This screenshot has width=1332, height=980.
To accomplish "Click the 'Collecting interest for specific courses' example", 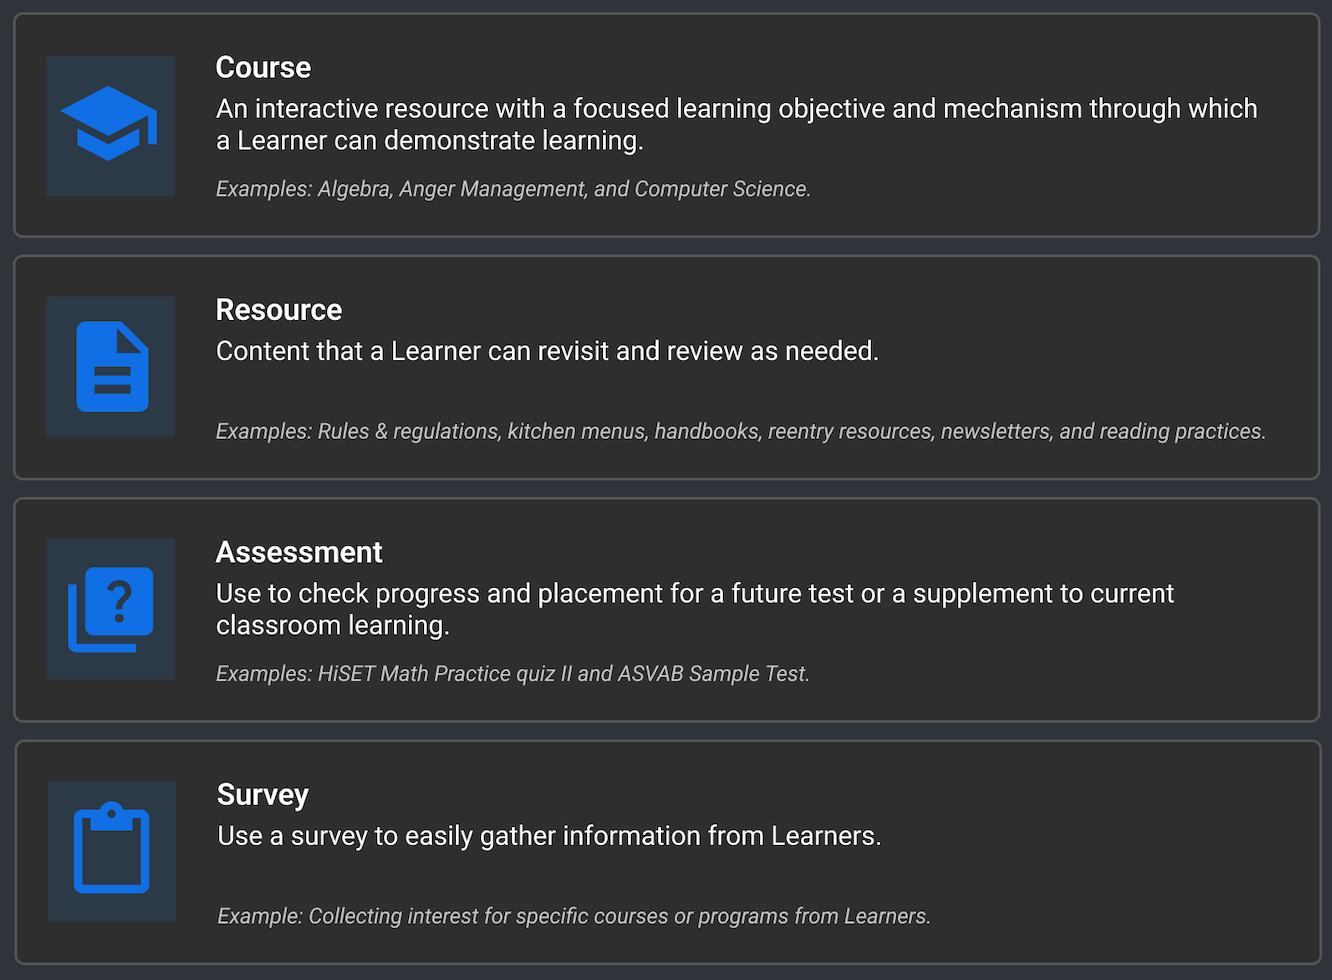I will click(574, 916).
